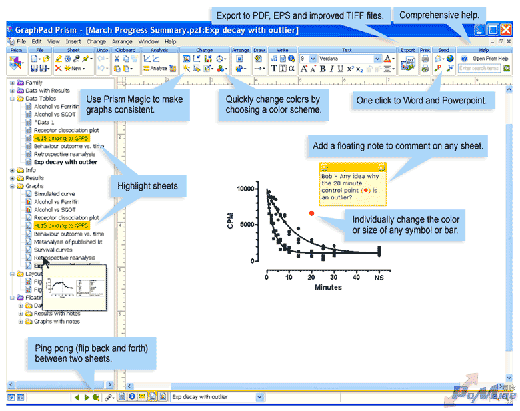The image size is (520, 411).
Task: Open the Change menu
Action: [x=96, y=41]
